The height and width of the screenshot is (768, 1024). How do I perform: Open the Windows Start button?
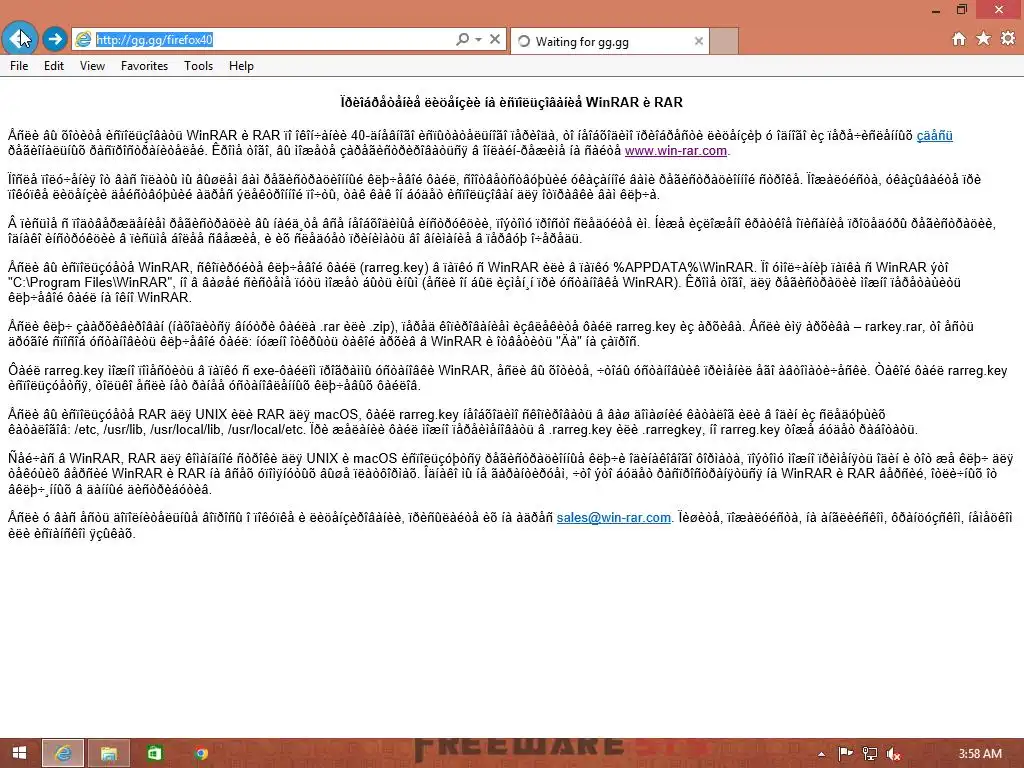(20, 753)
